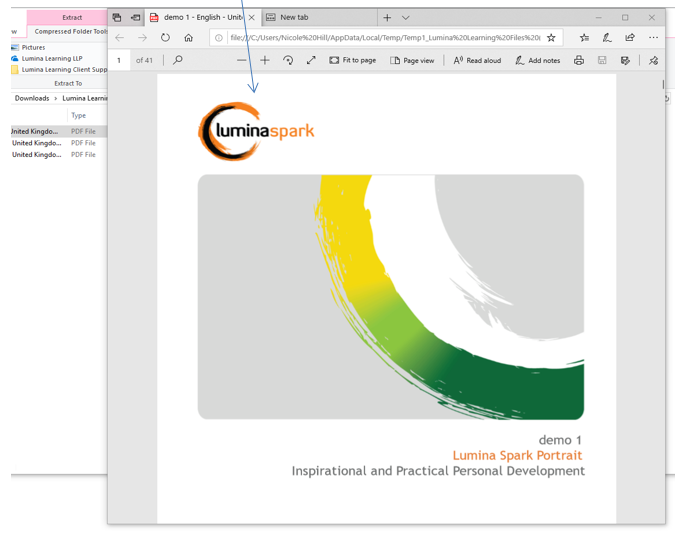Print the PDF document
Image resolution: width=680 pixels, height=534 pixels.
[579, 60]
